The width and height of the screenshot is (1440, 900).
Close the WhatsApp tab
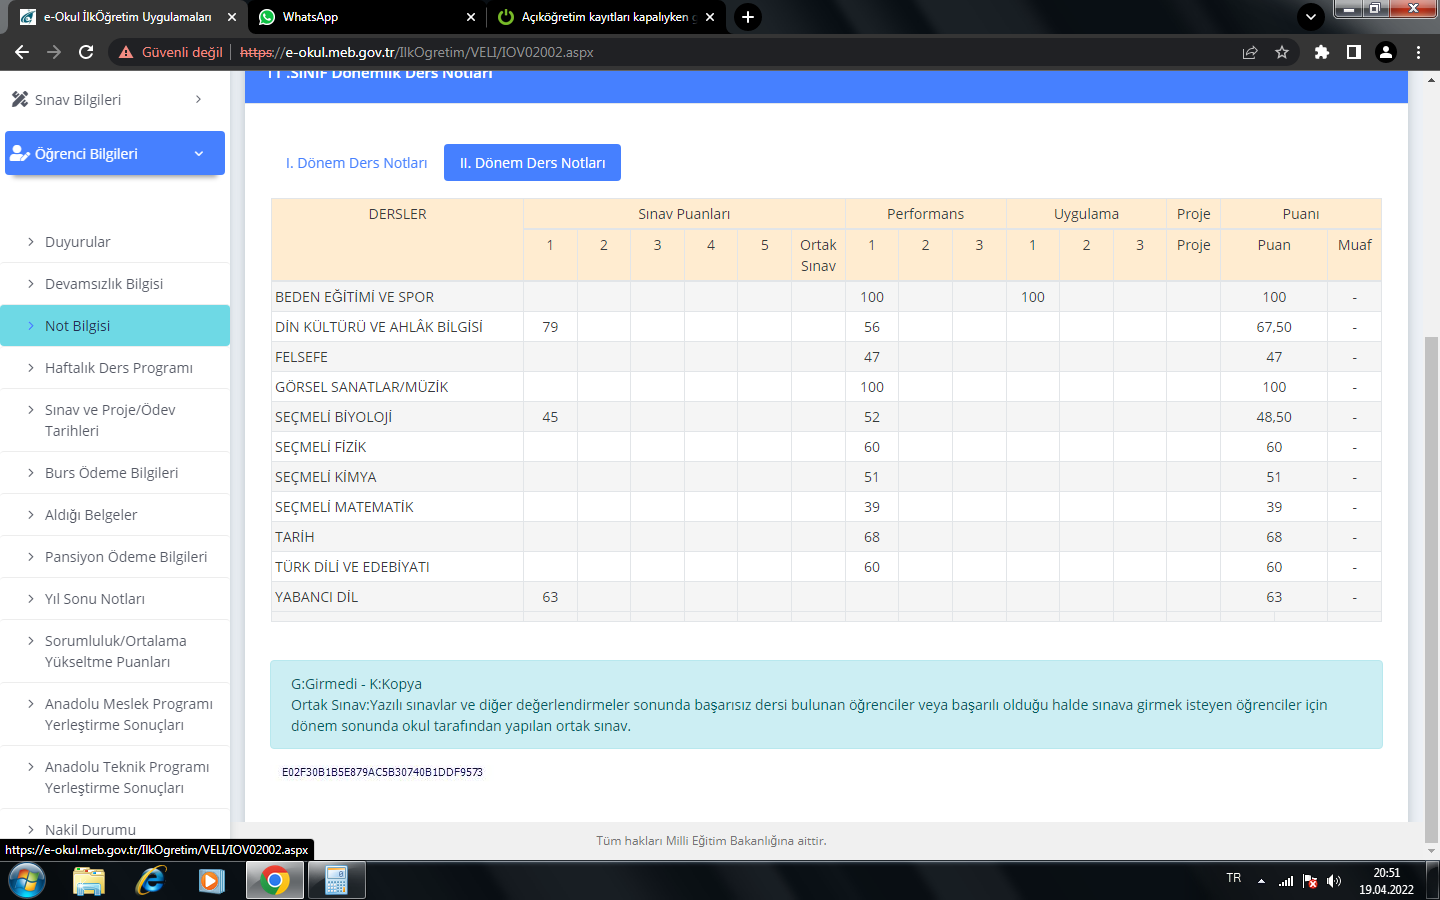pos(471,17)
